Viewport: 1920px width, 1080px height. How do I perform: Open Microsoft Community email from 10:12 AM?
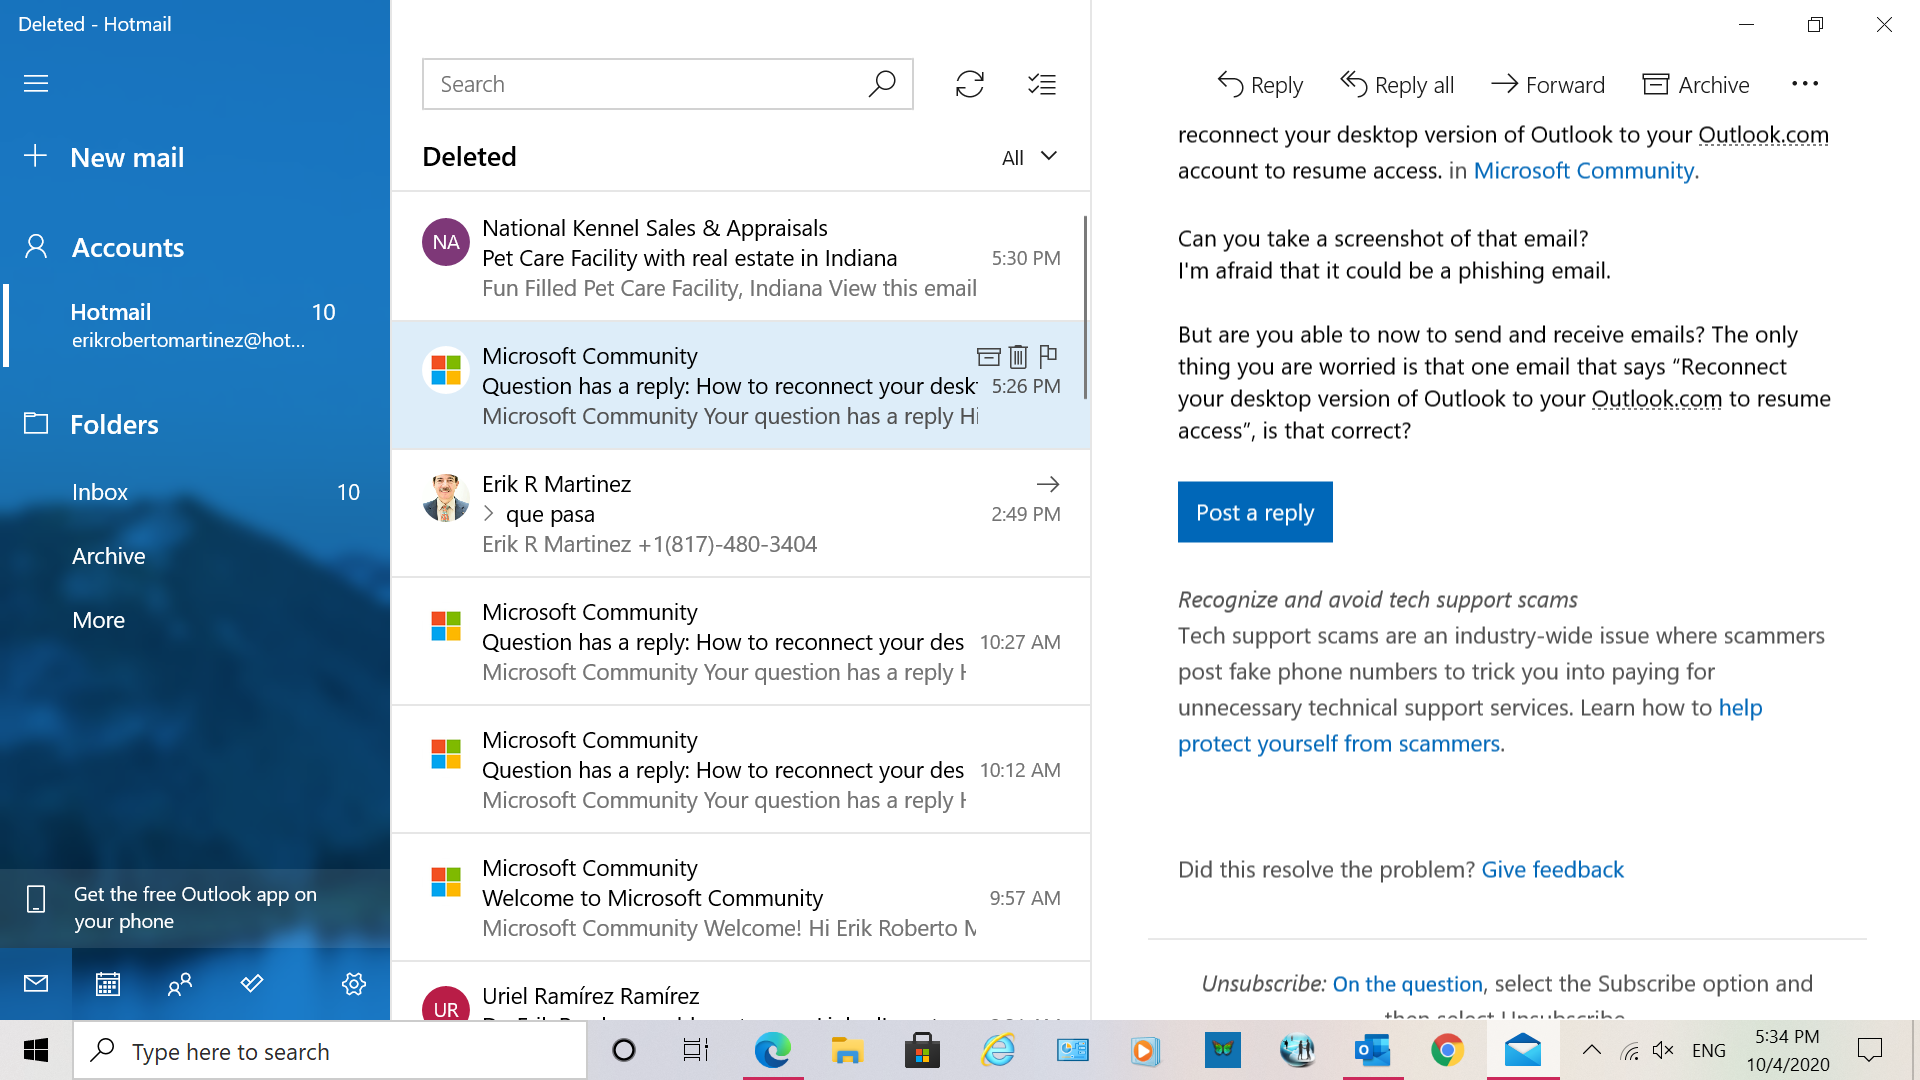click(x=740, y=769)
